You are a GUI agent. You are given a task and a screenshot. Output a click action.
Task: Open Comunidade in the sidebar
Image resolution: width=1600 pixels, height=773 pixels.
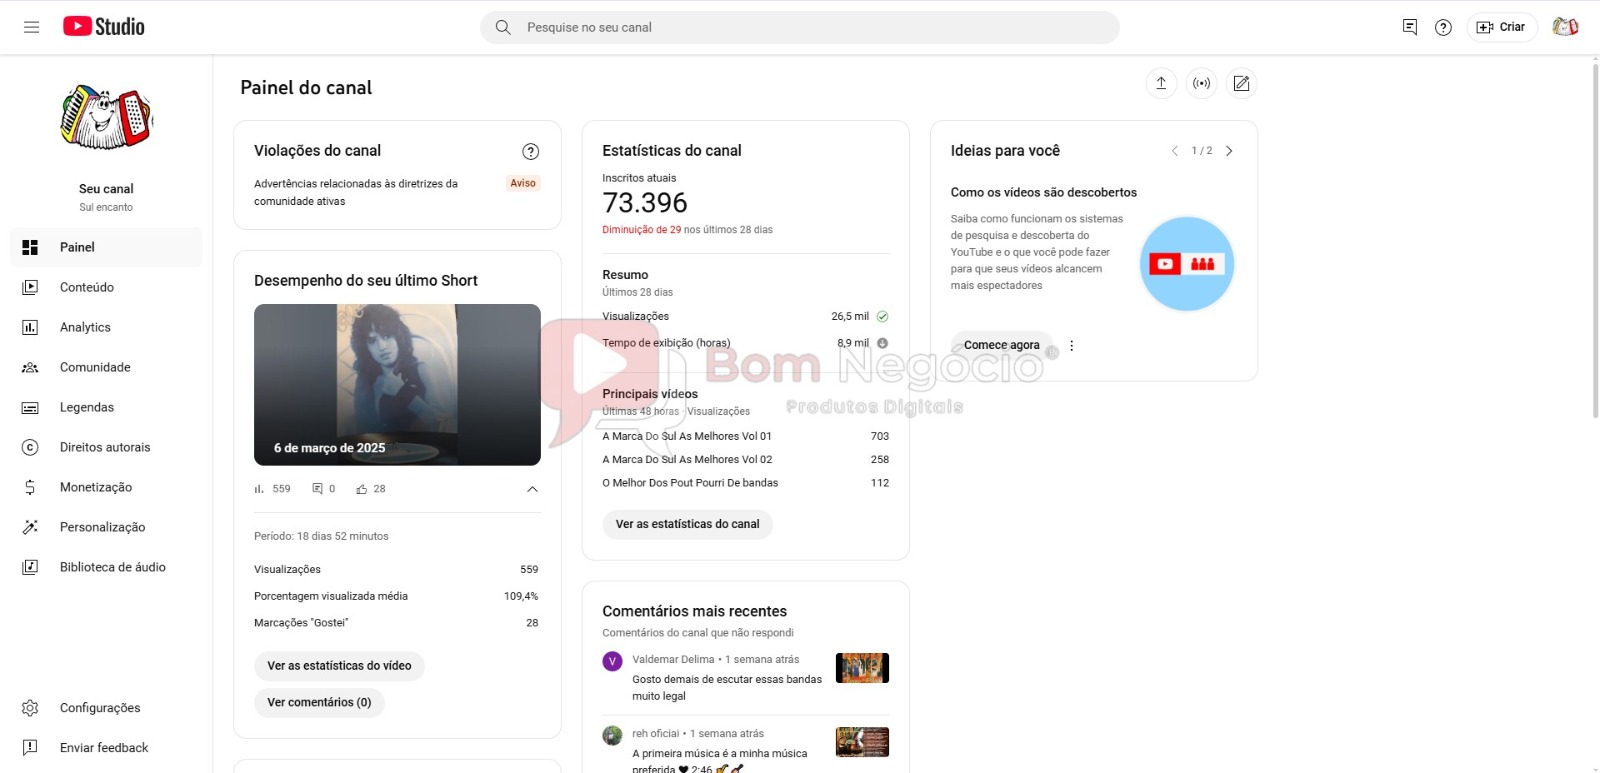106,367
